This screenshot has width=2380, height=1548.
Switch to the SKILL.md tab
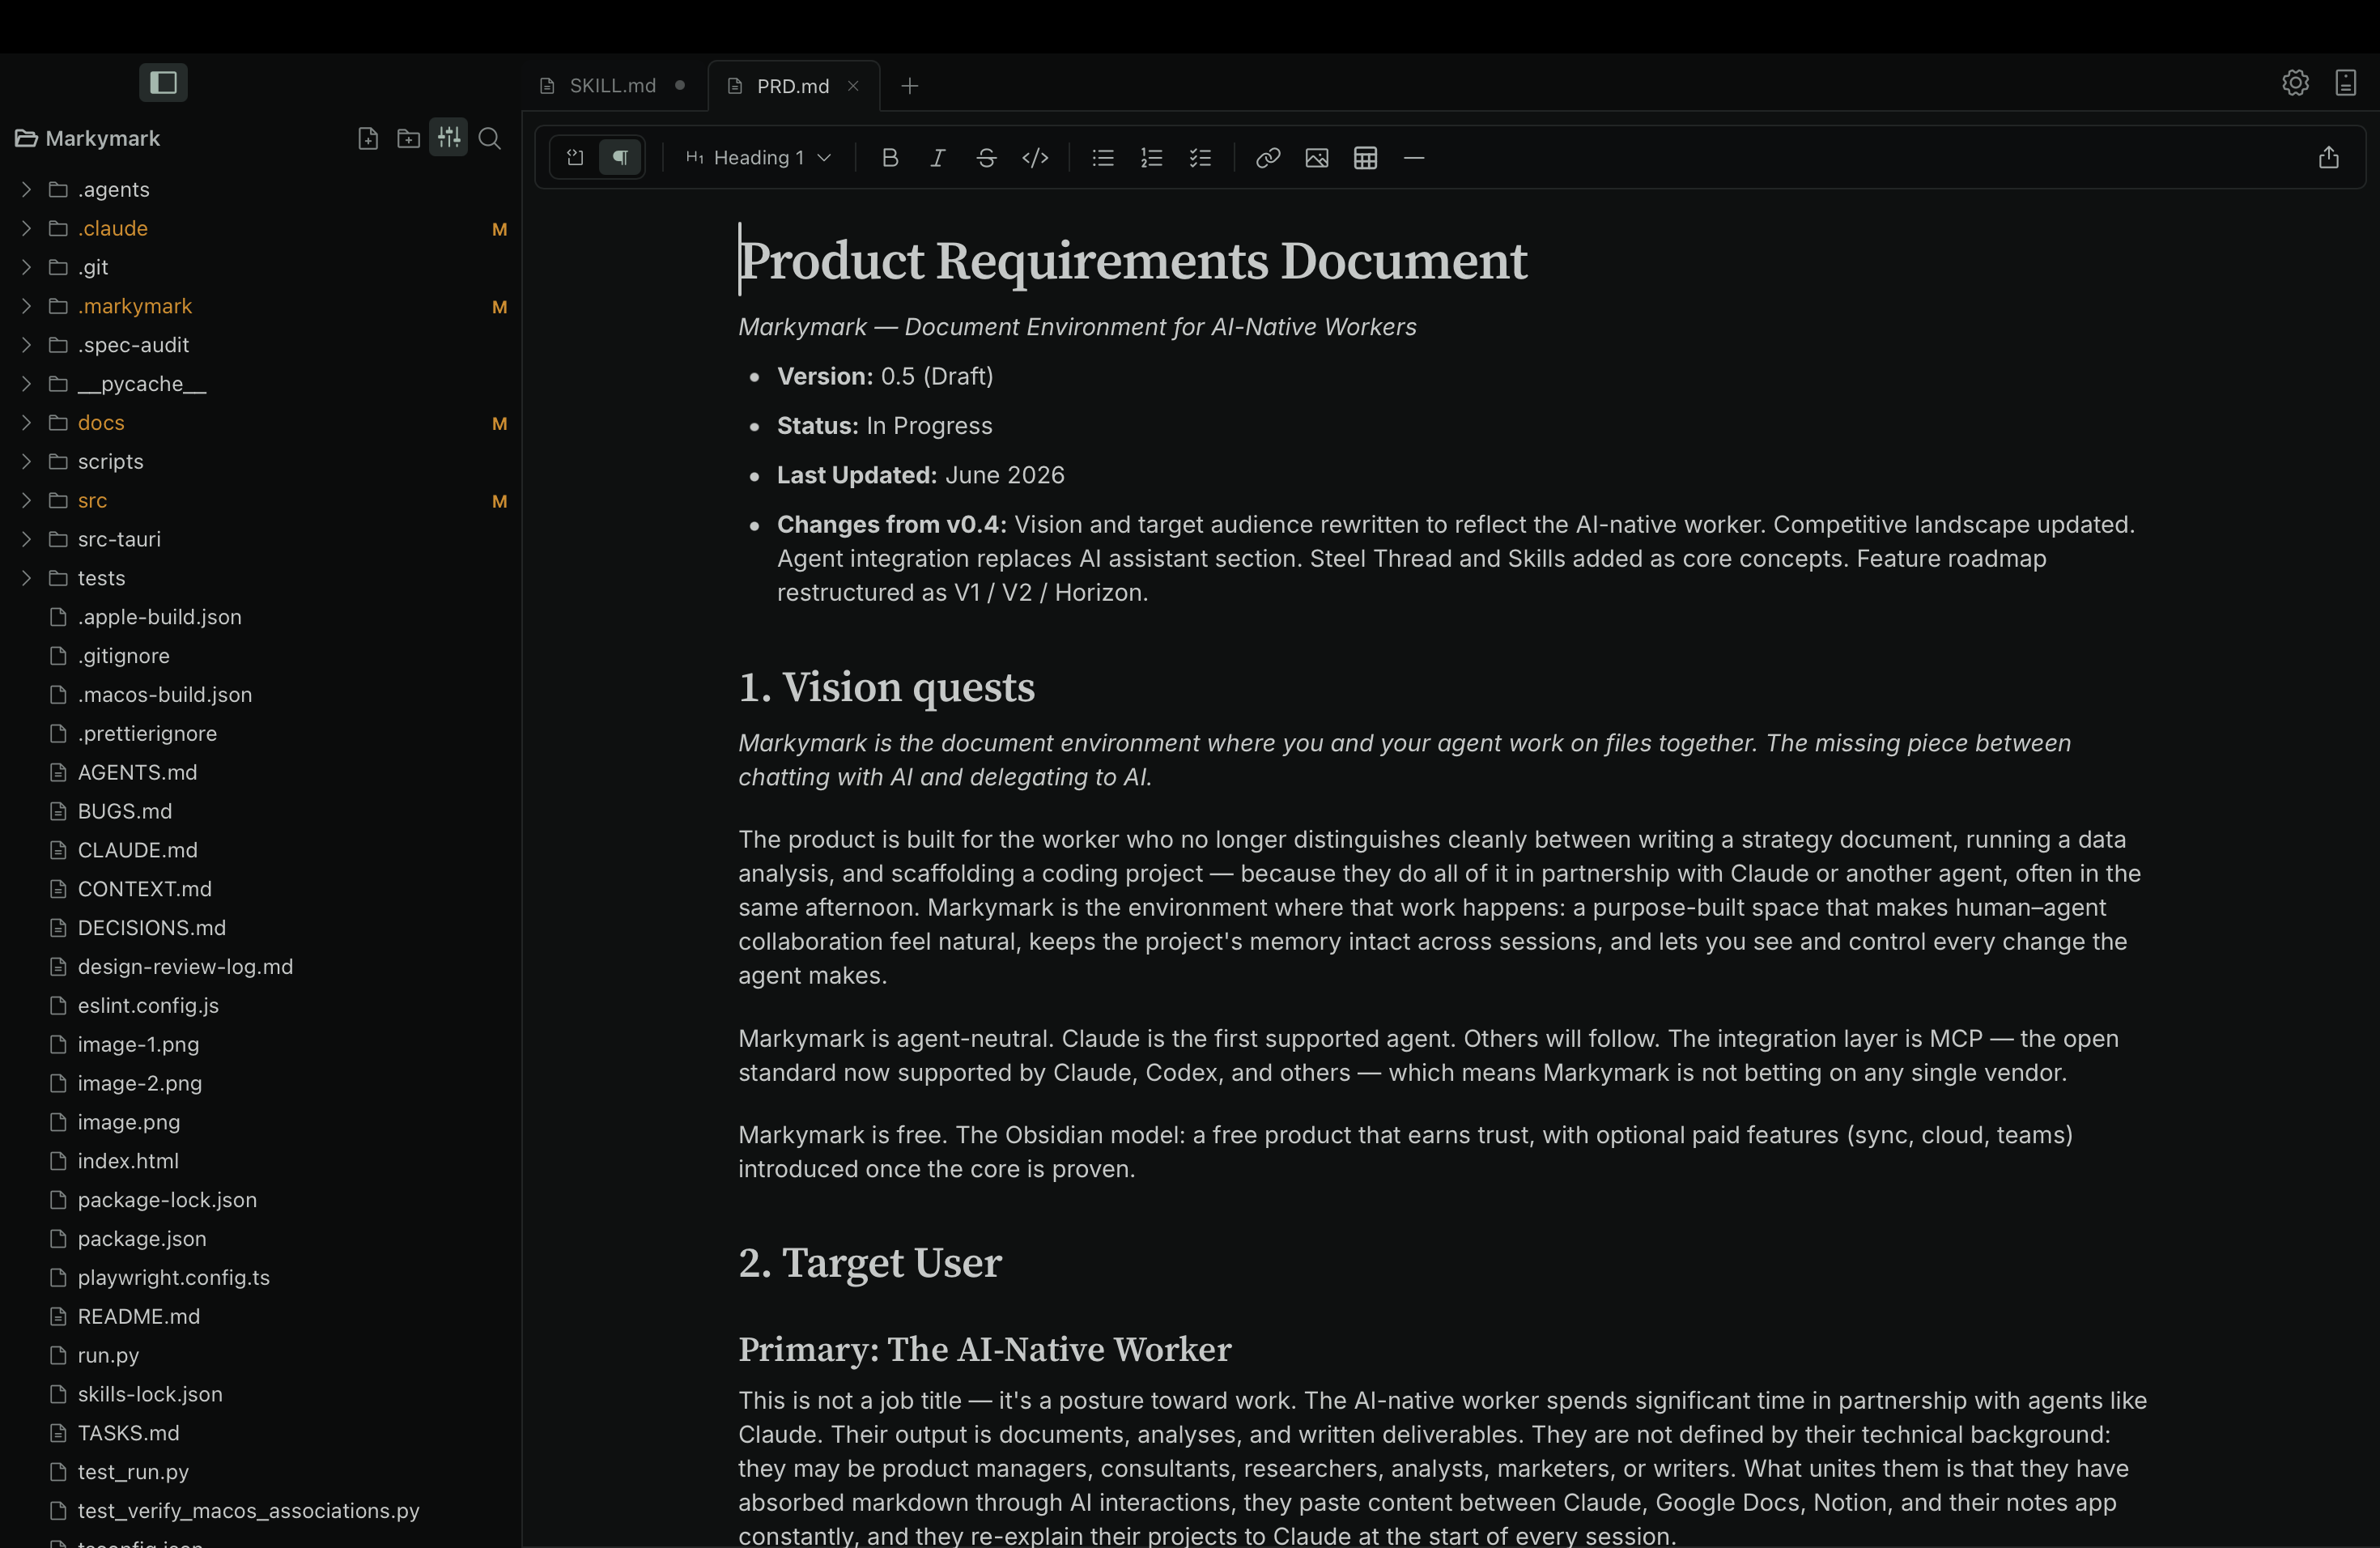tap(612, 86)
